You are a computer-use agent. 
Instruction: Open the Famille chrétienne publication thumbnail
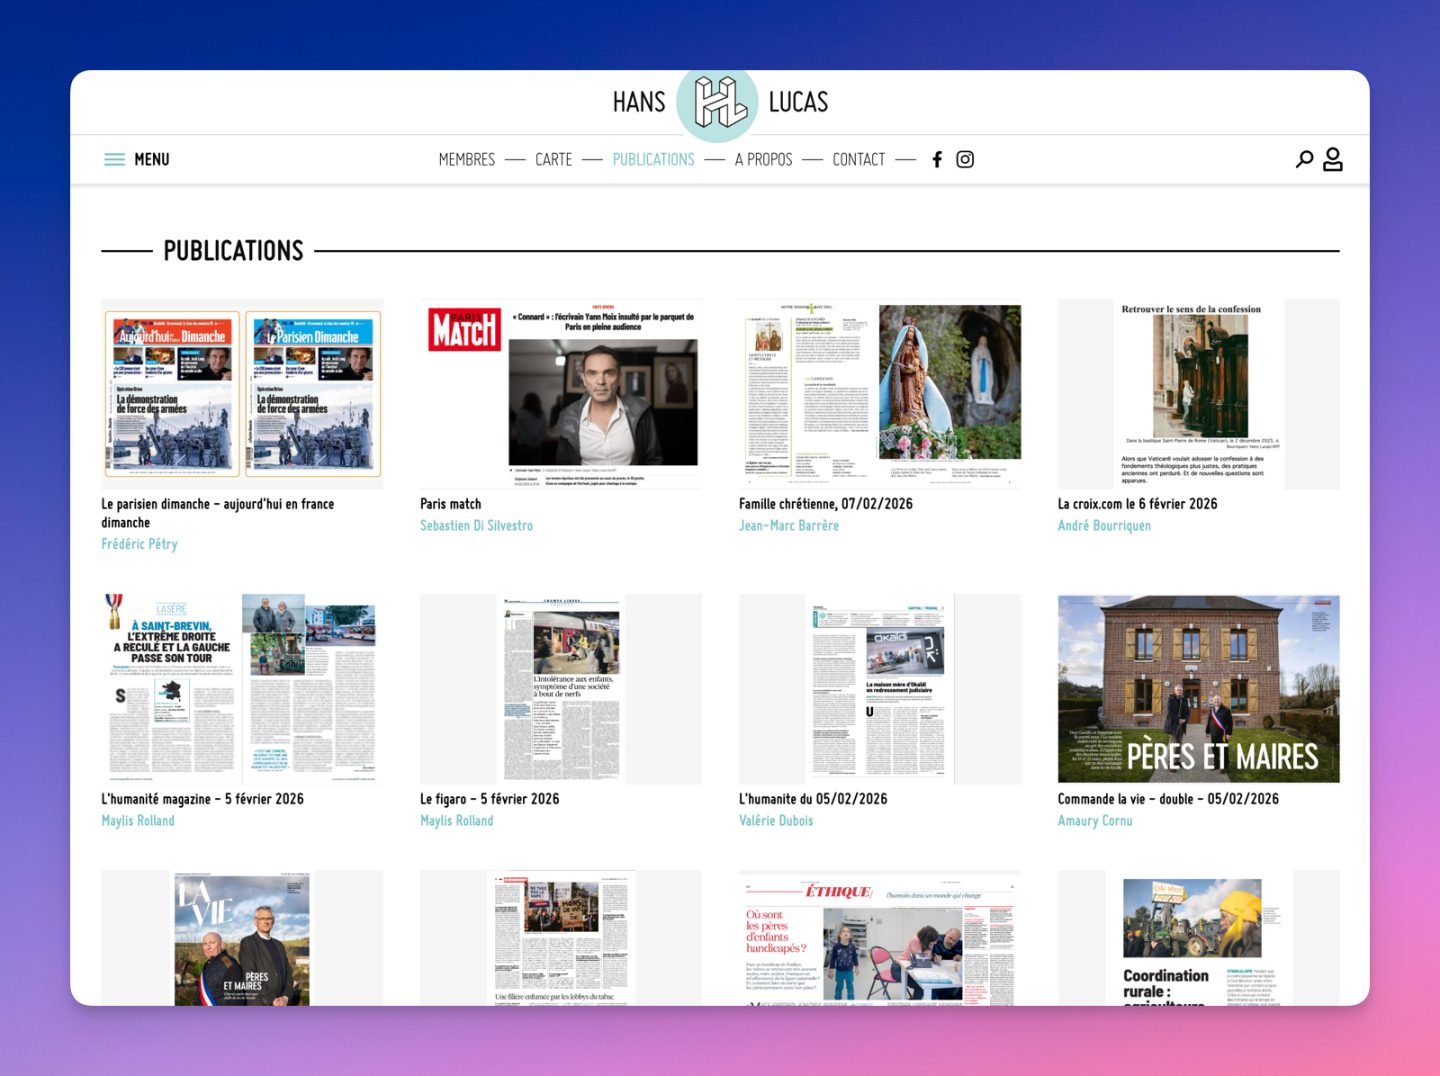880,394
